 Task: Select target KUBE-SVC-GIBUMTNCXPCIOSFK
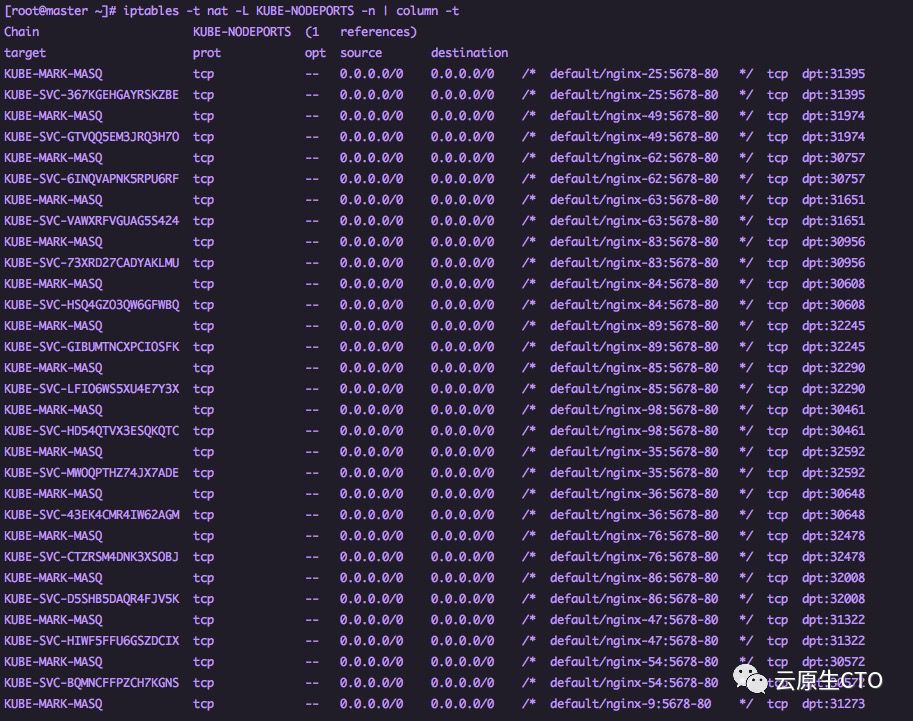tap(91, 347)
